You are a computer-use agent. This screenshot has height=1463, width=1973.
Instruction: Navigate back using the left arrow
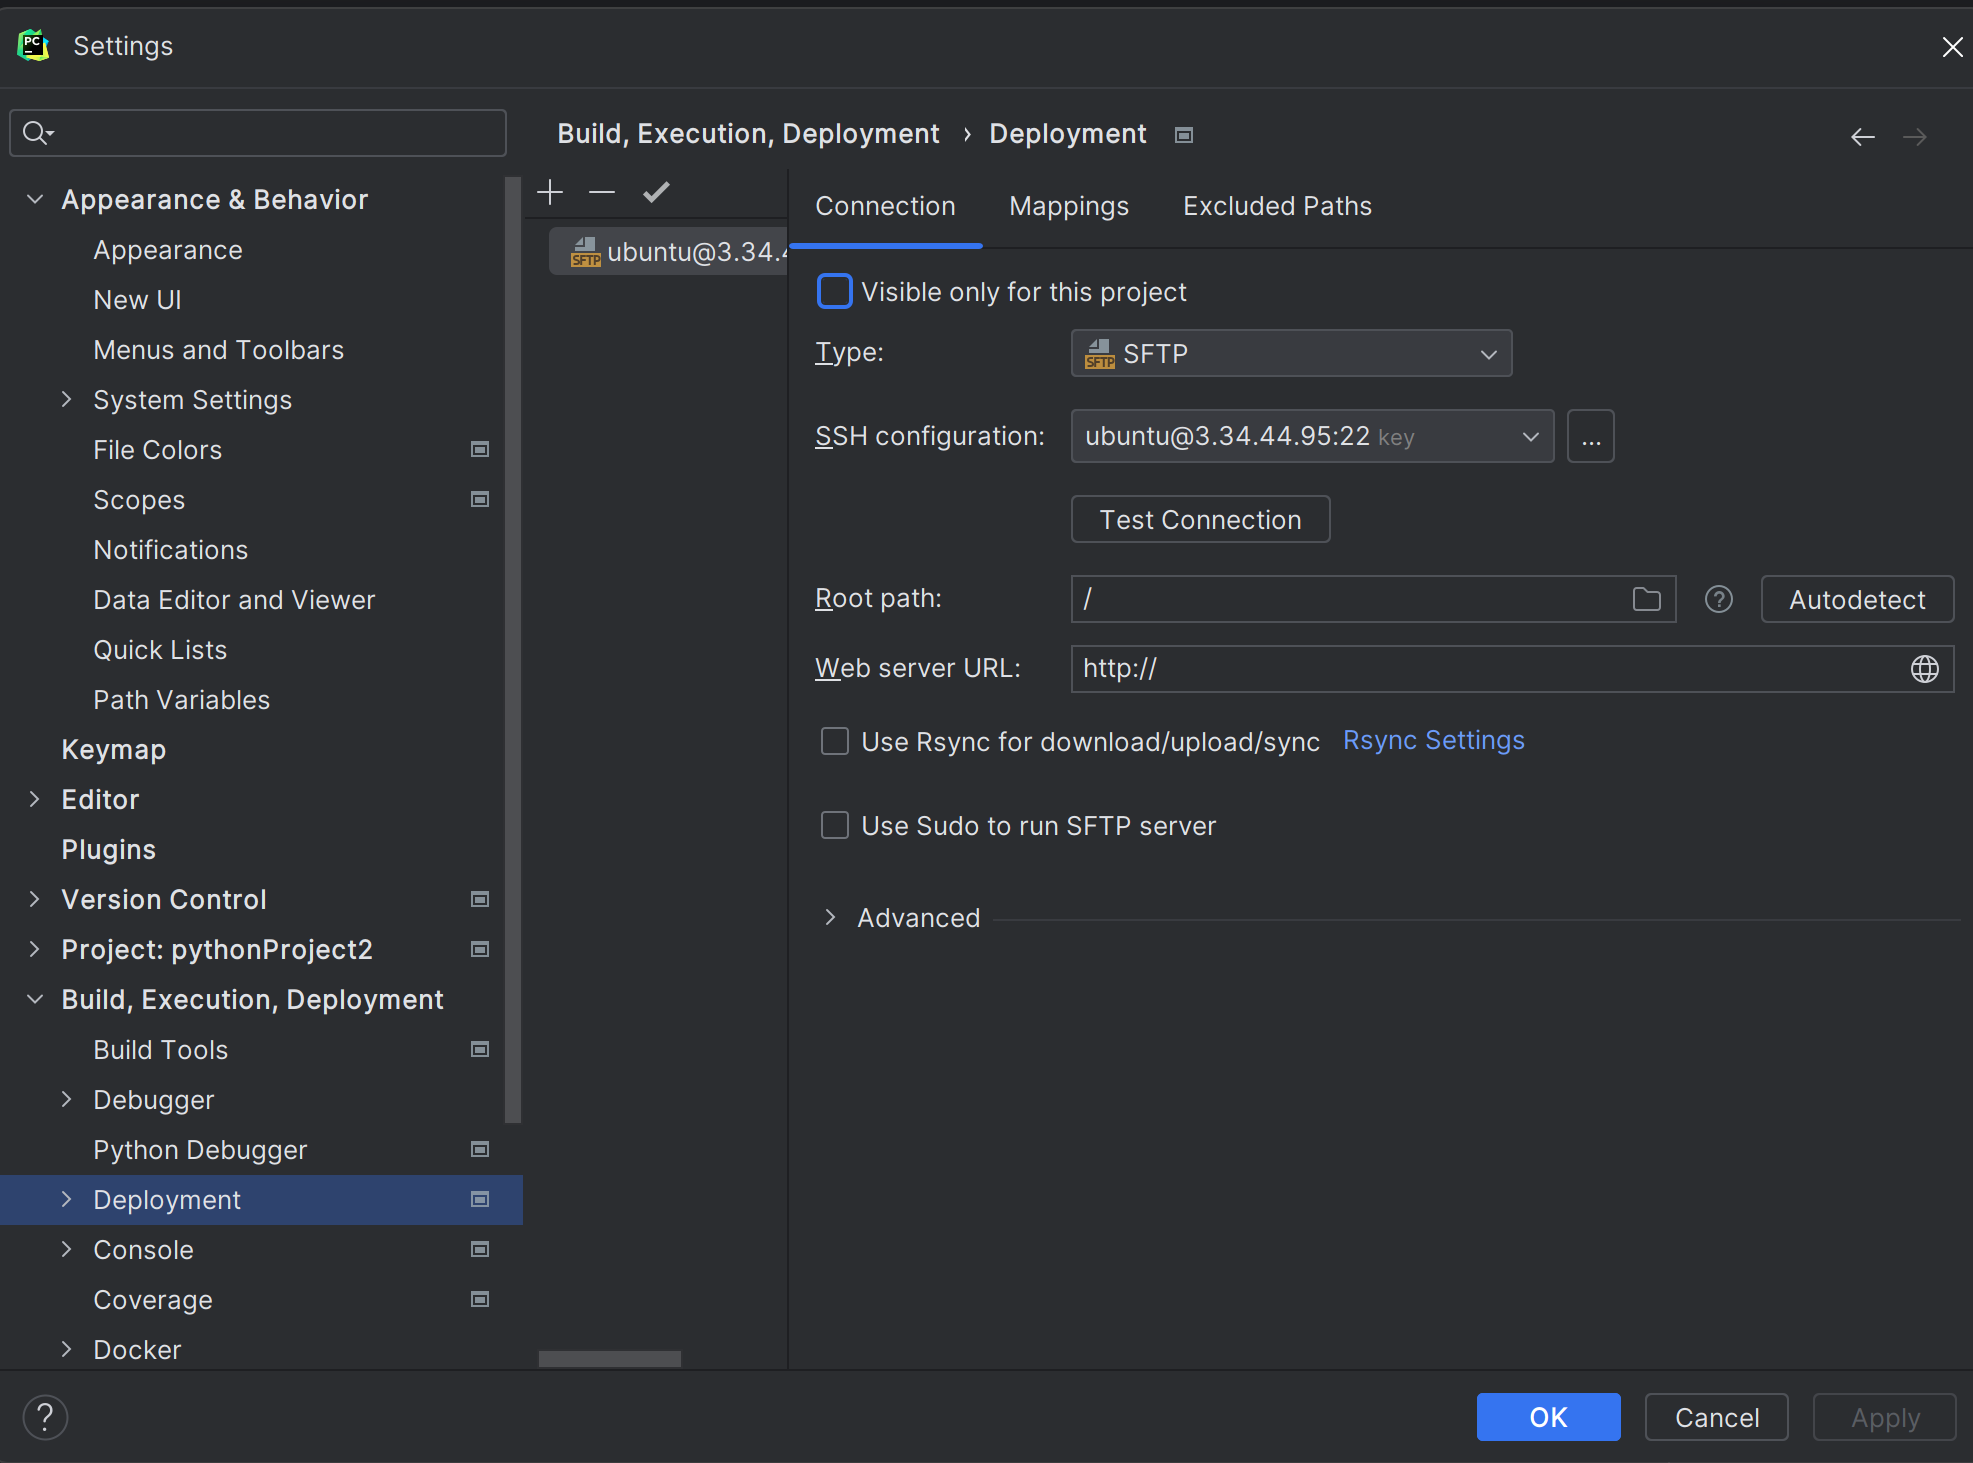(1862, 136)
